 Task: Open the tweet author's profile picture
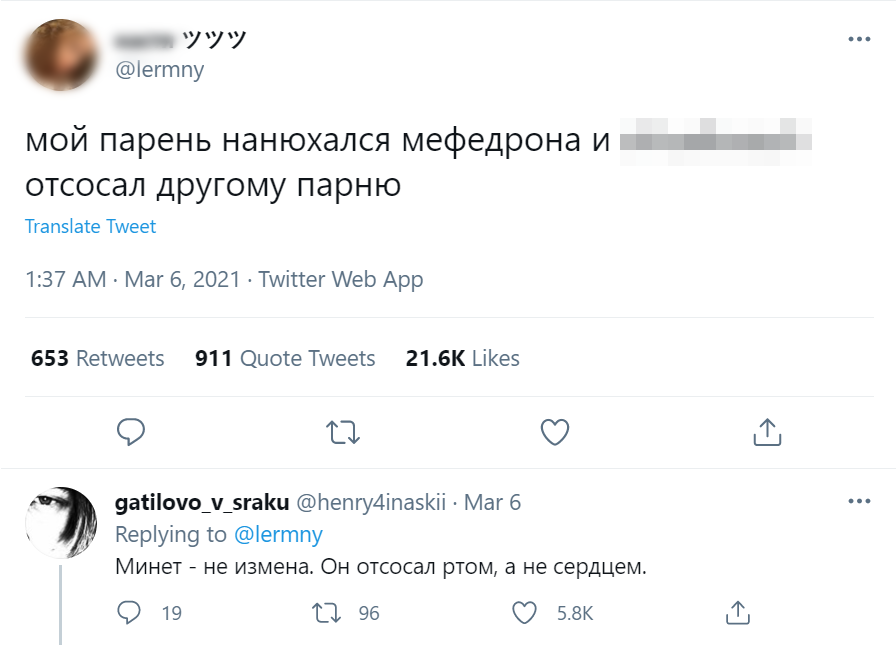pyautogui.click(x=60, y=54)
